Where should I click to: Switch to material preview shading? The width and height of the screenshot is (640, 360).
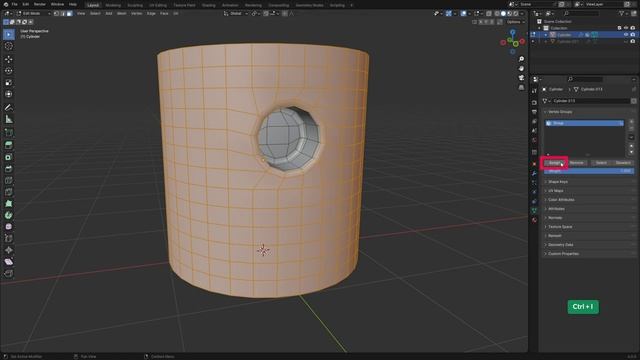pyautogui.click(x=509, y=13)
